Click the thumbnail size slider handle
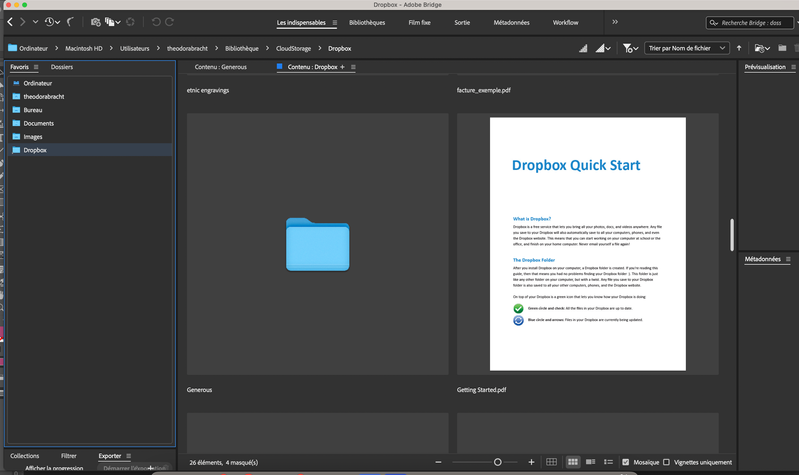This screenshot has height=475, width=799. pyautogui.click(x=497, y=462)
